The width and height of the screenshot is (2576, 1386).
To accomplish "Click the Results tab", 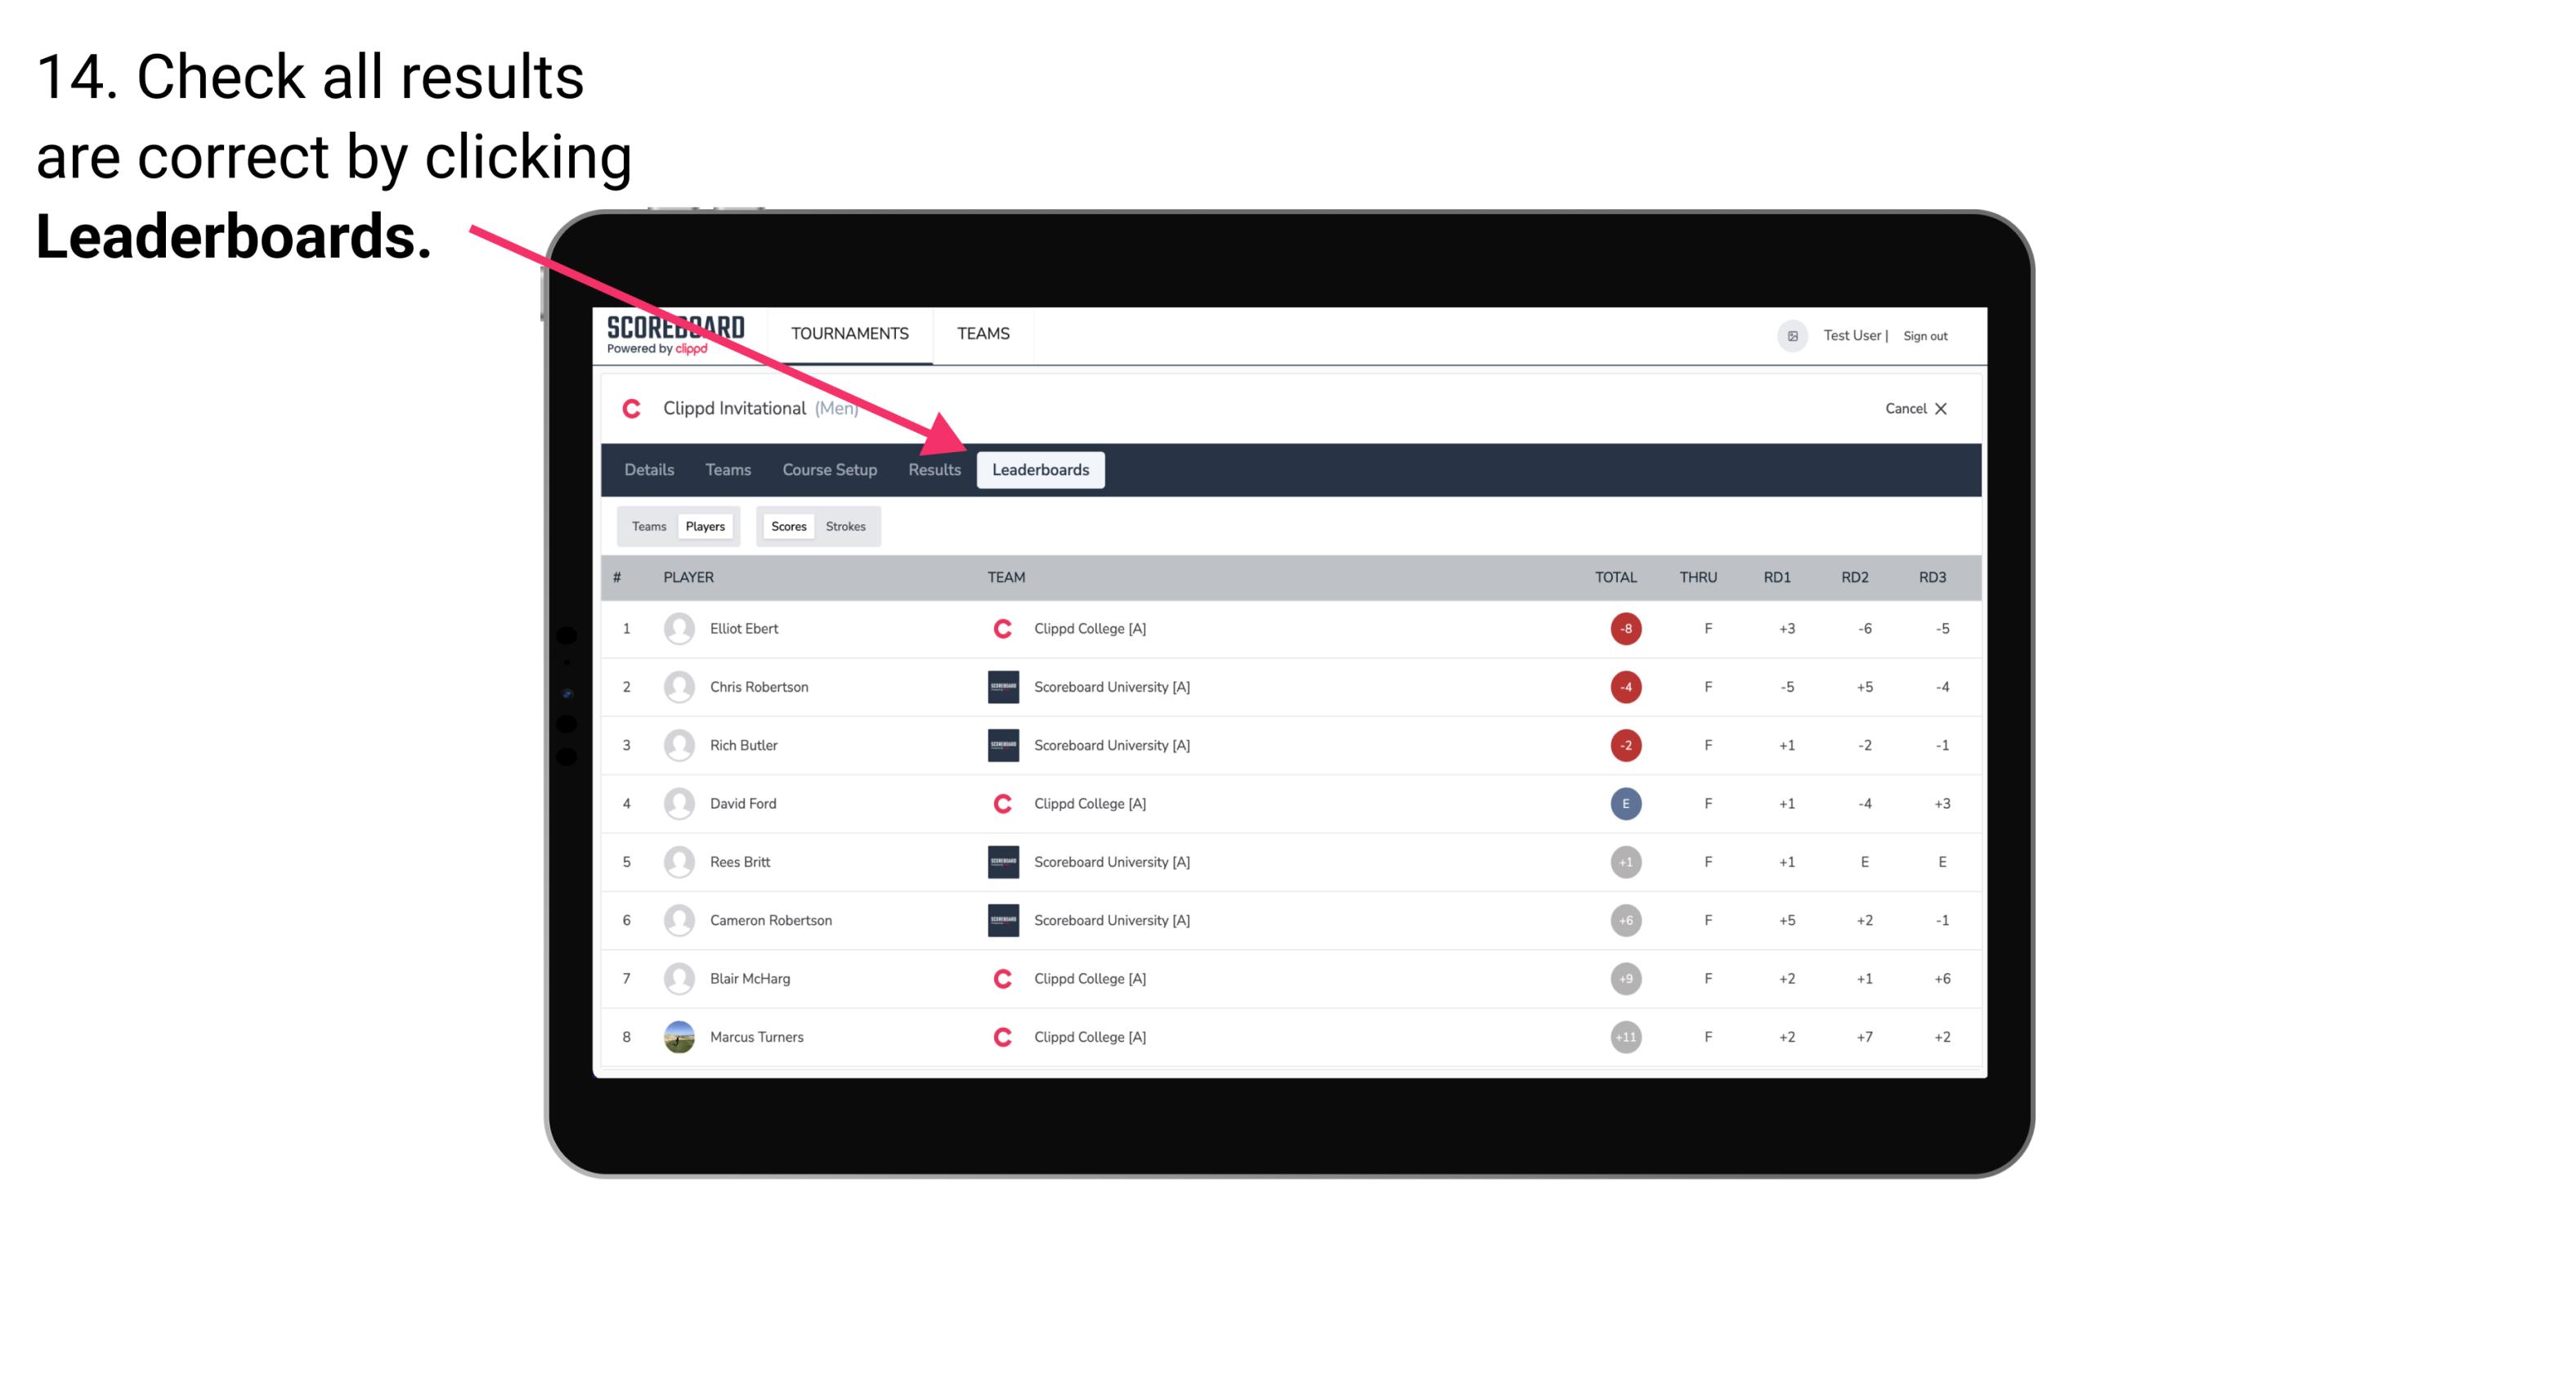I will (931, 471).
